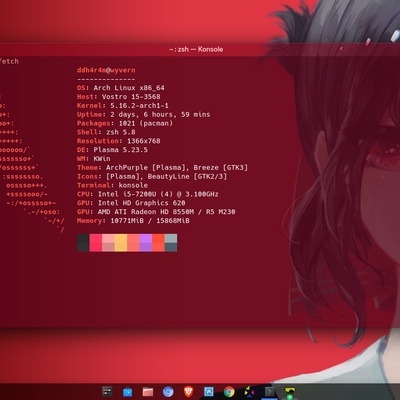Open the System Settings icon in the taskbar
This screenshot has height=400, width=400.
pyautogui.click(x=107, y=391)
